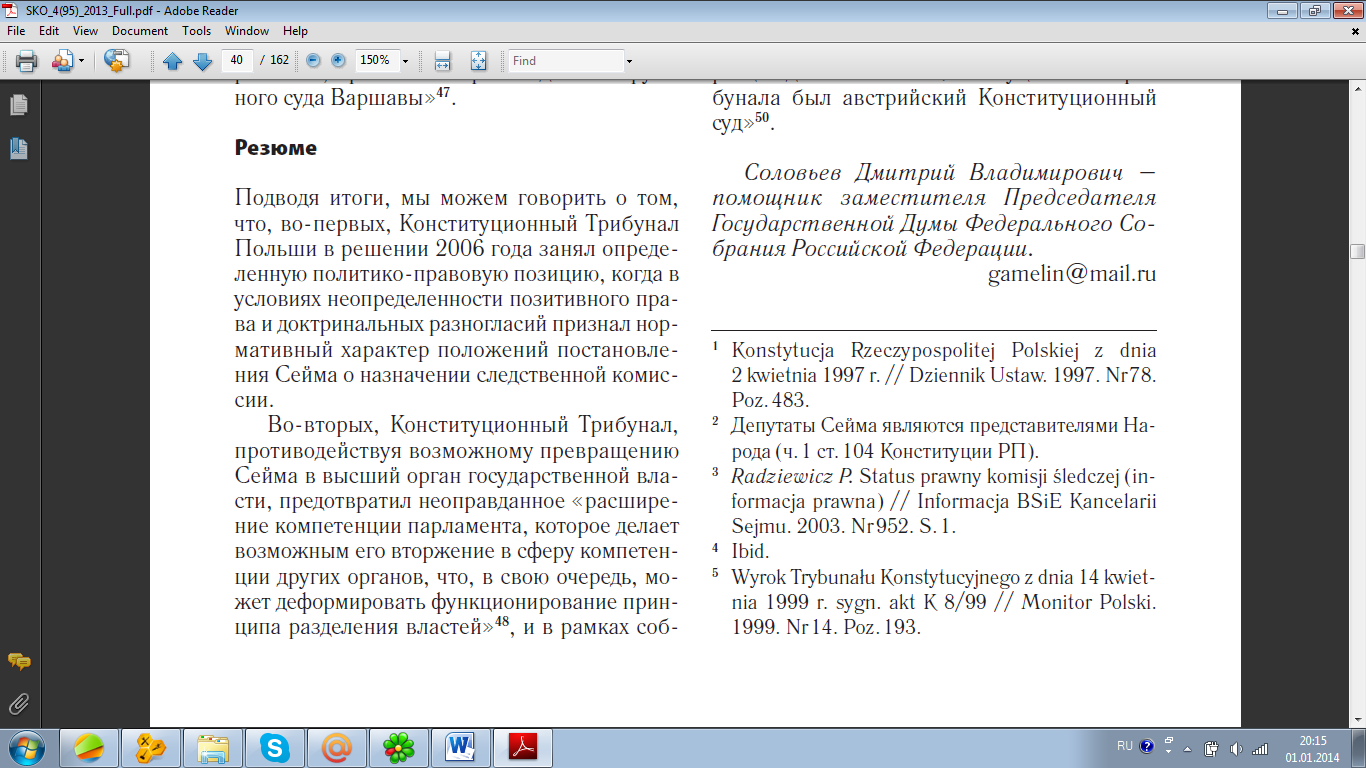Click the zoom in plus button
Viewport: 1366px width, 768px height.
(338, 60)
